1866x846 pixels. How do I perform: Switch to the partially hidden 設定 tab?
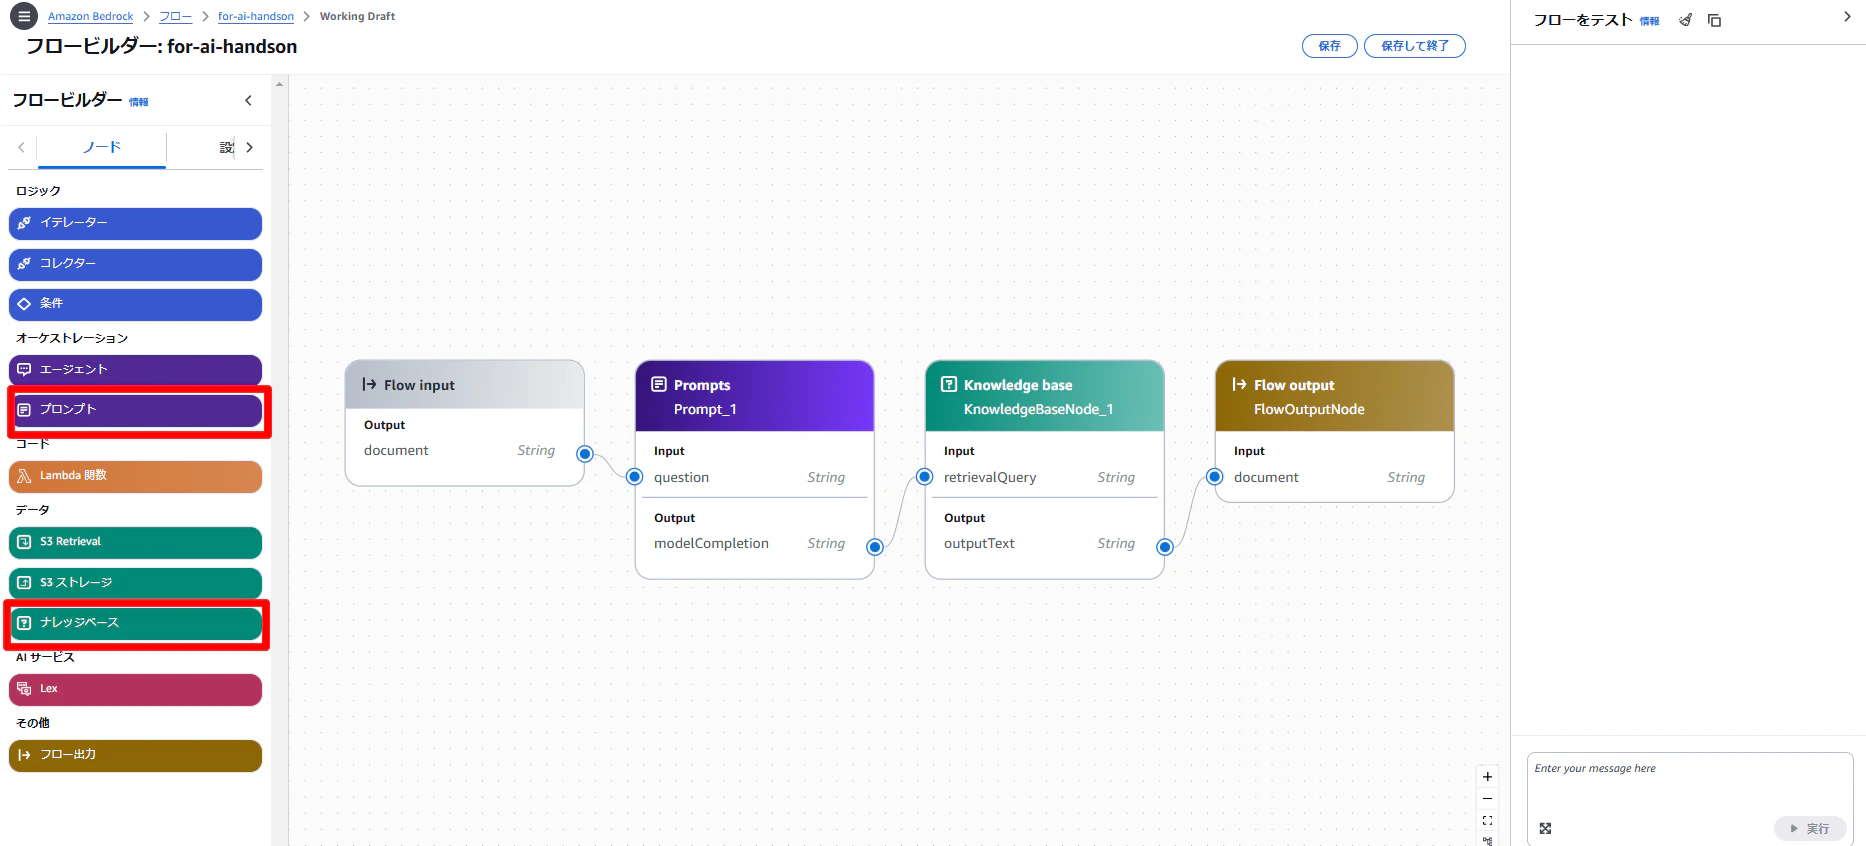tap(226, 148)
